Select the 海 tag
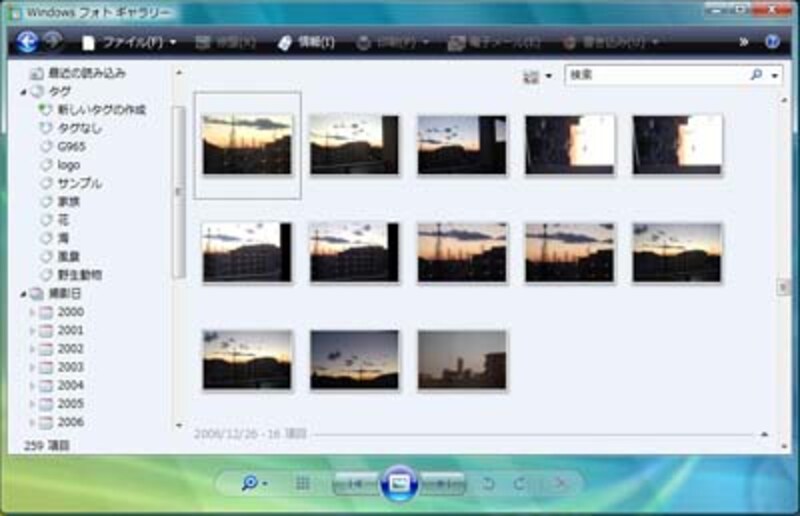 coord(55,238)
